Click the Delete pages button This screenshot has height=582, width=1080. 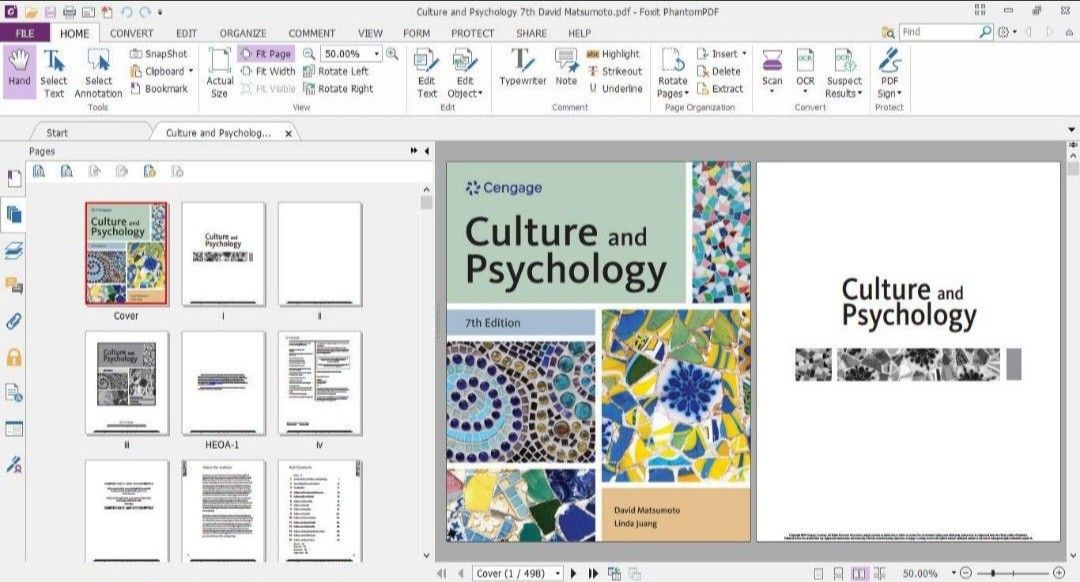720,70
